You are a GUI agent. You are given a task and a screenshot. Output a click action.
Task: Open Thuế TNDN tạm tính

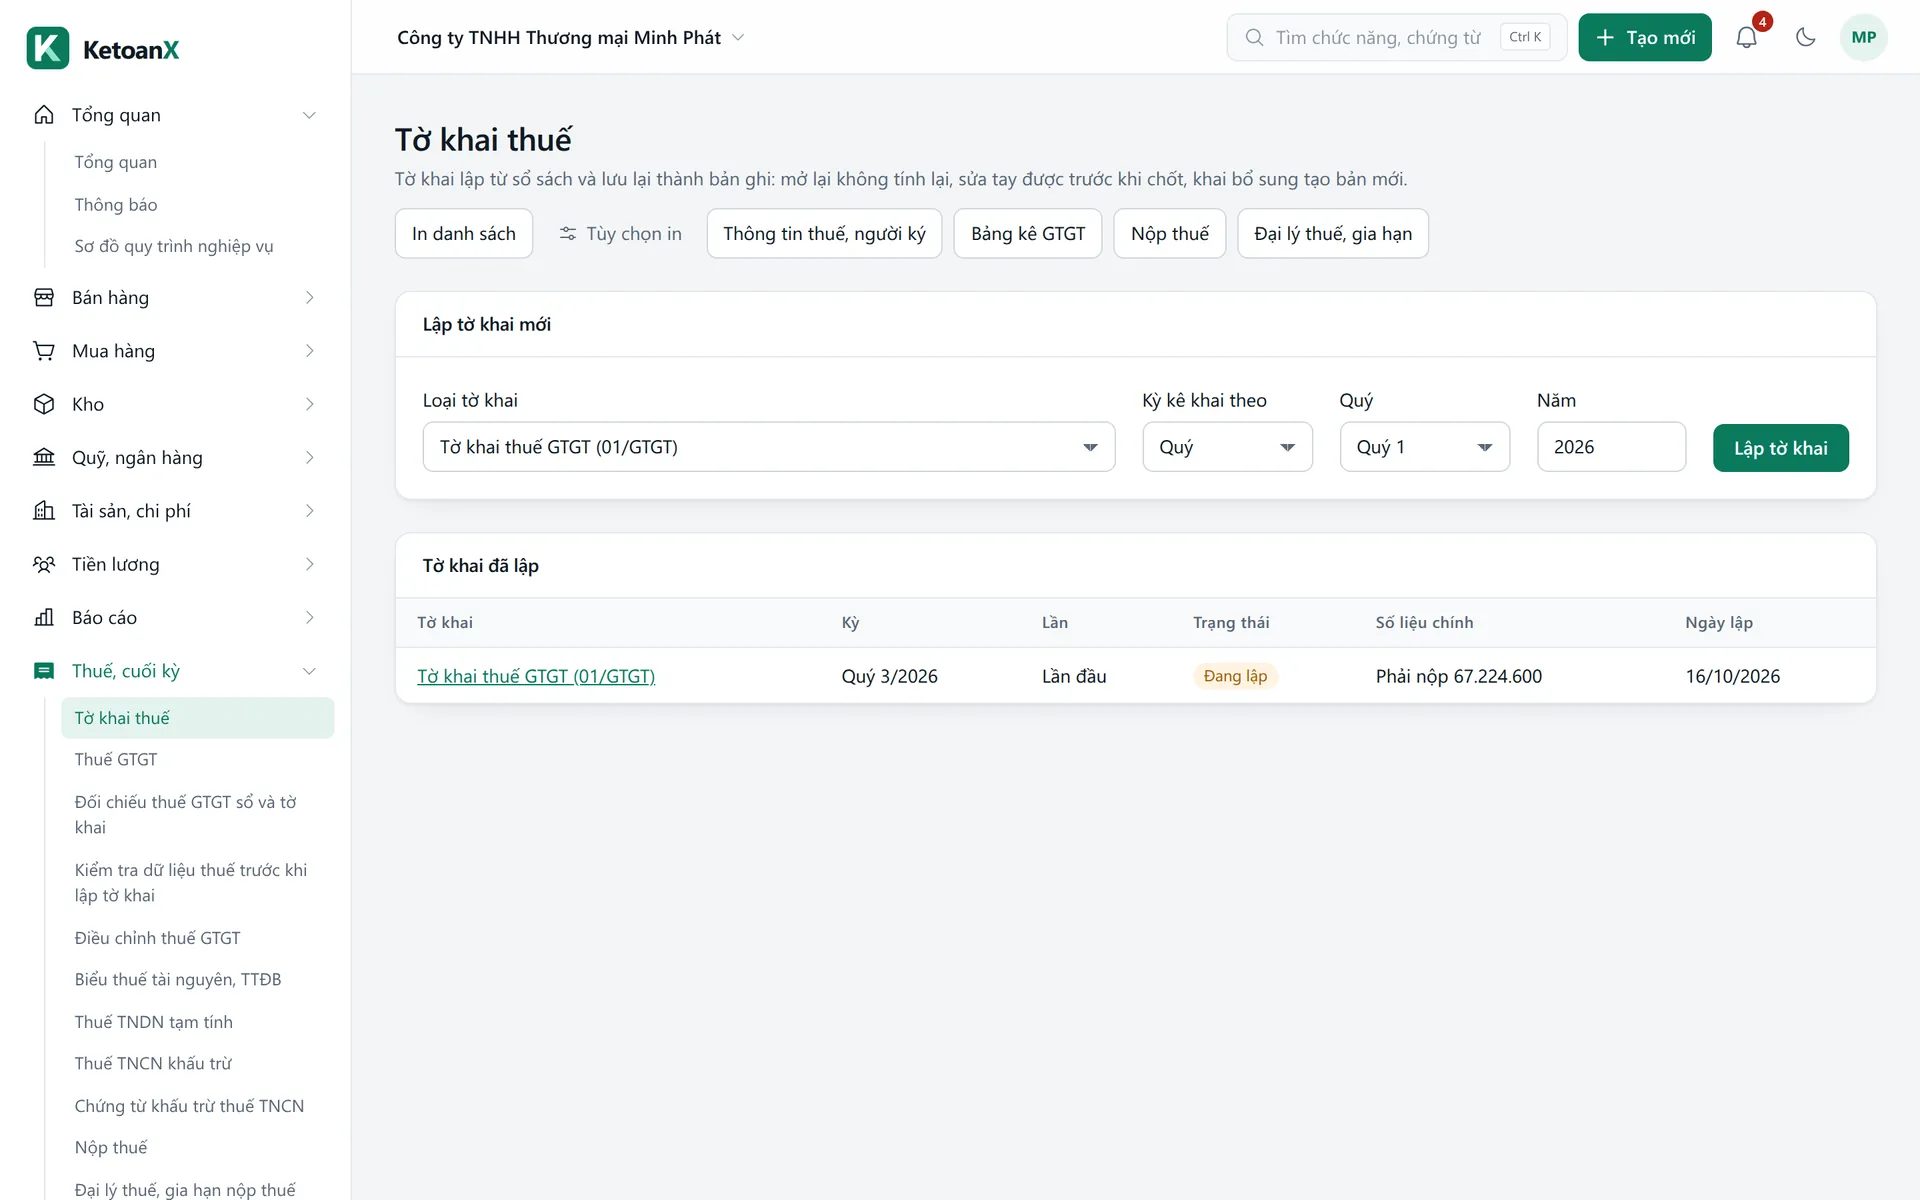point(197,1022)
